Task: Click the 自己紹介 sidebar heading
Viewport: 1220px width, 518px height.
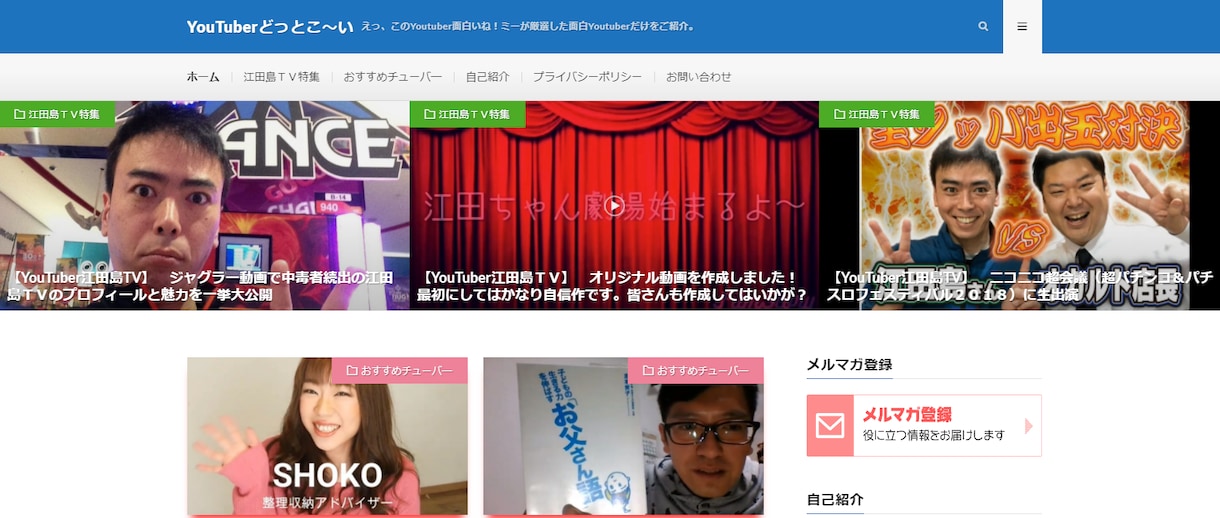Action: [x=835, y=499]
